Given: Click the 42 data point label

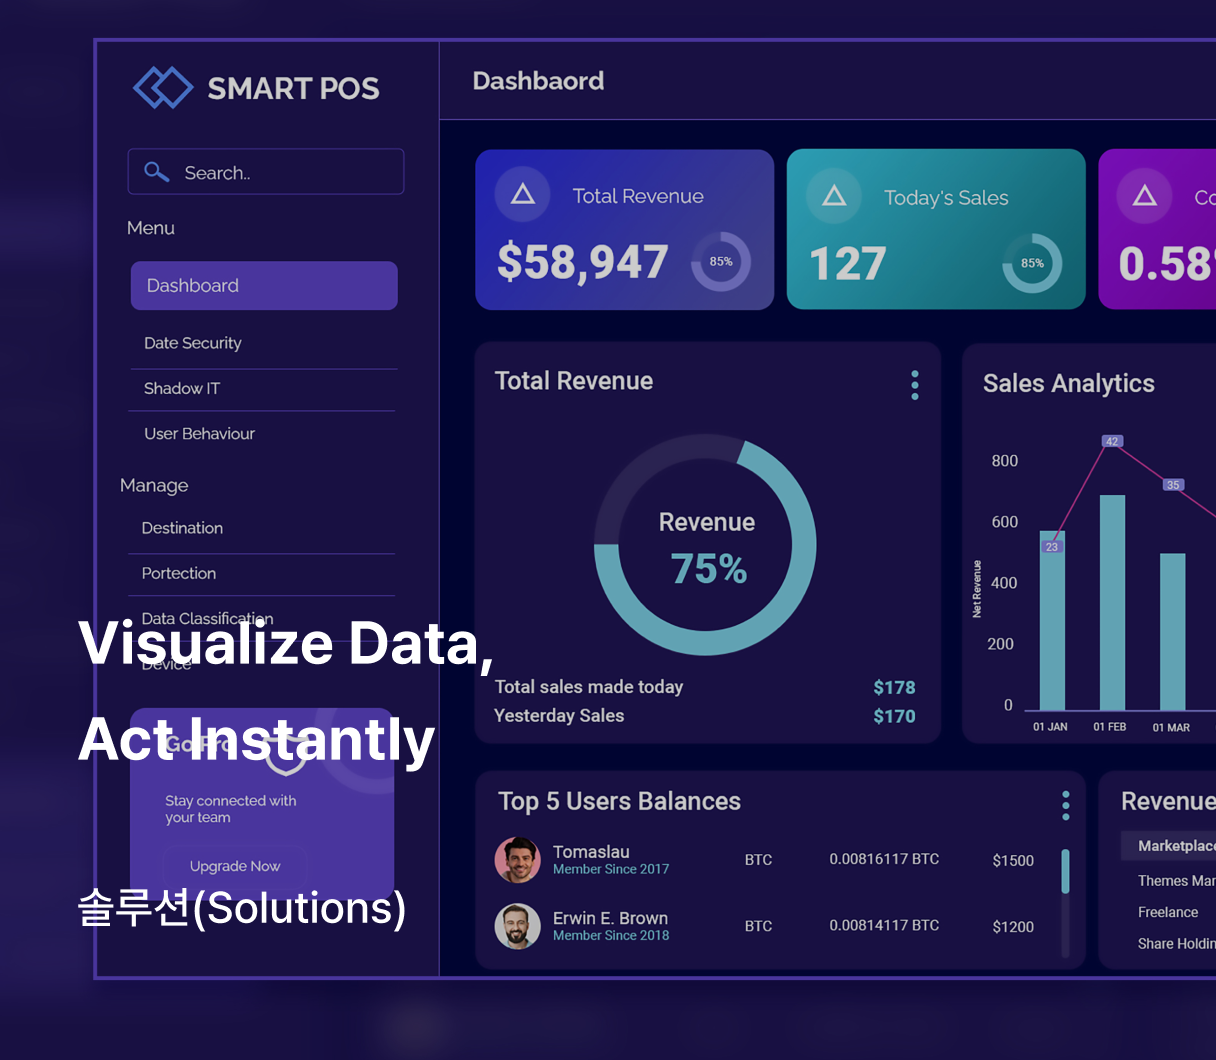Looking at the screenshot, I should (x=1112, y=441).
